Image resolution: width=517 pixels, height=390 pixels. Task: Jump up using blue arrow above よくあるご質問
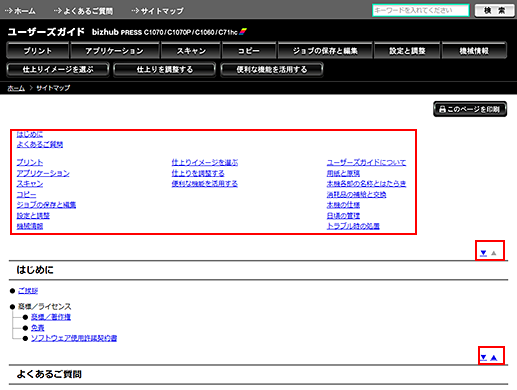pyautogui.click(x=494, y=358)
